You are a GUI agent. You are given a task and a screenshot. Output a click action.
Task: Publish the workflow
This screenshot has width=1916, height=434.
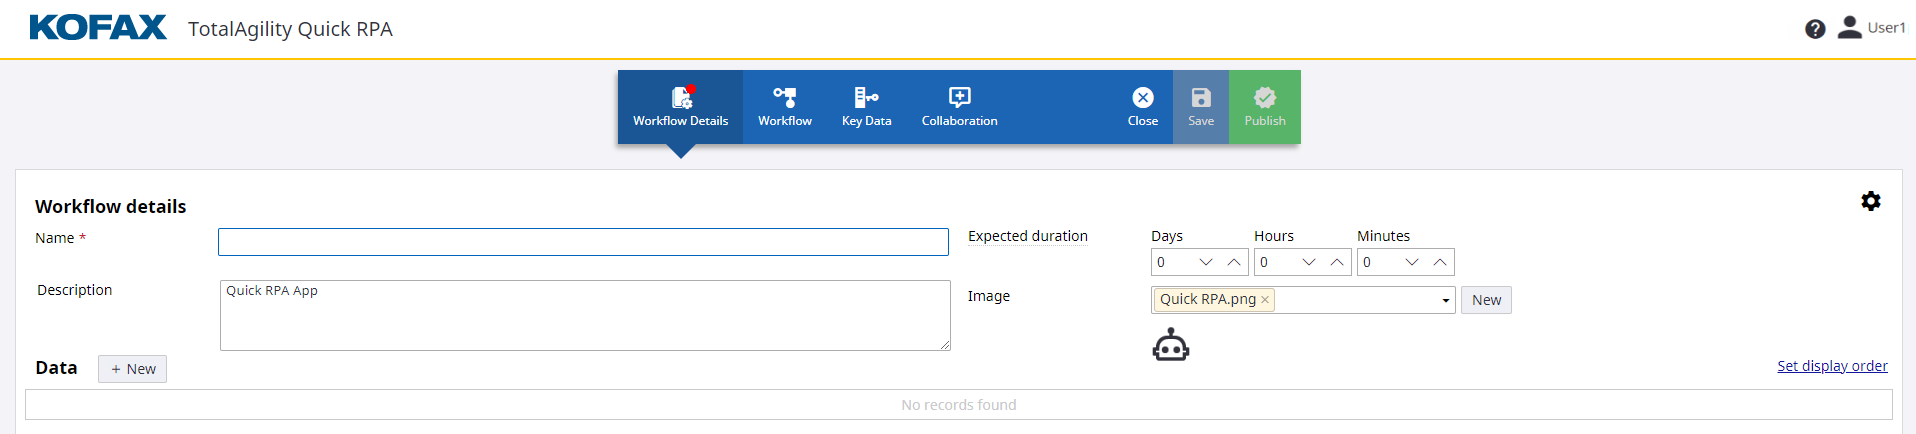[1264, 107]
